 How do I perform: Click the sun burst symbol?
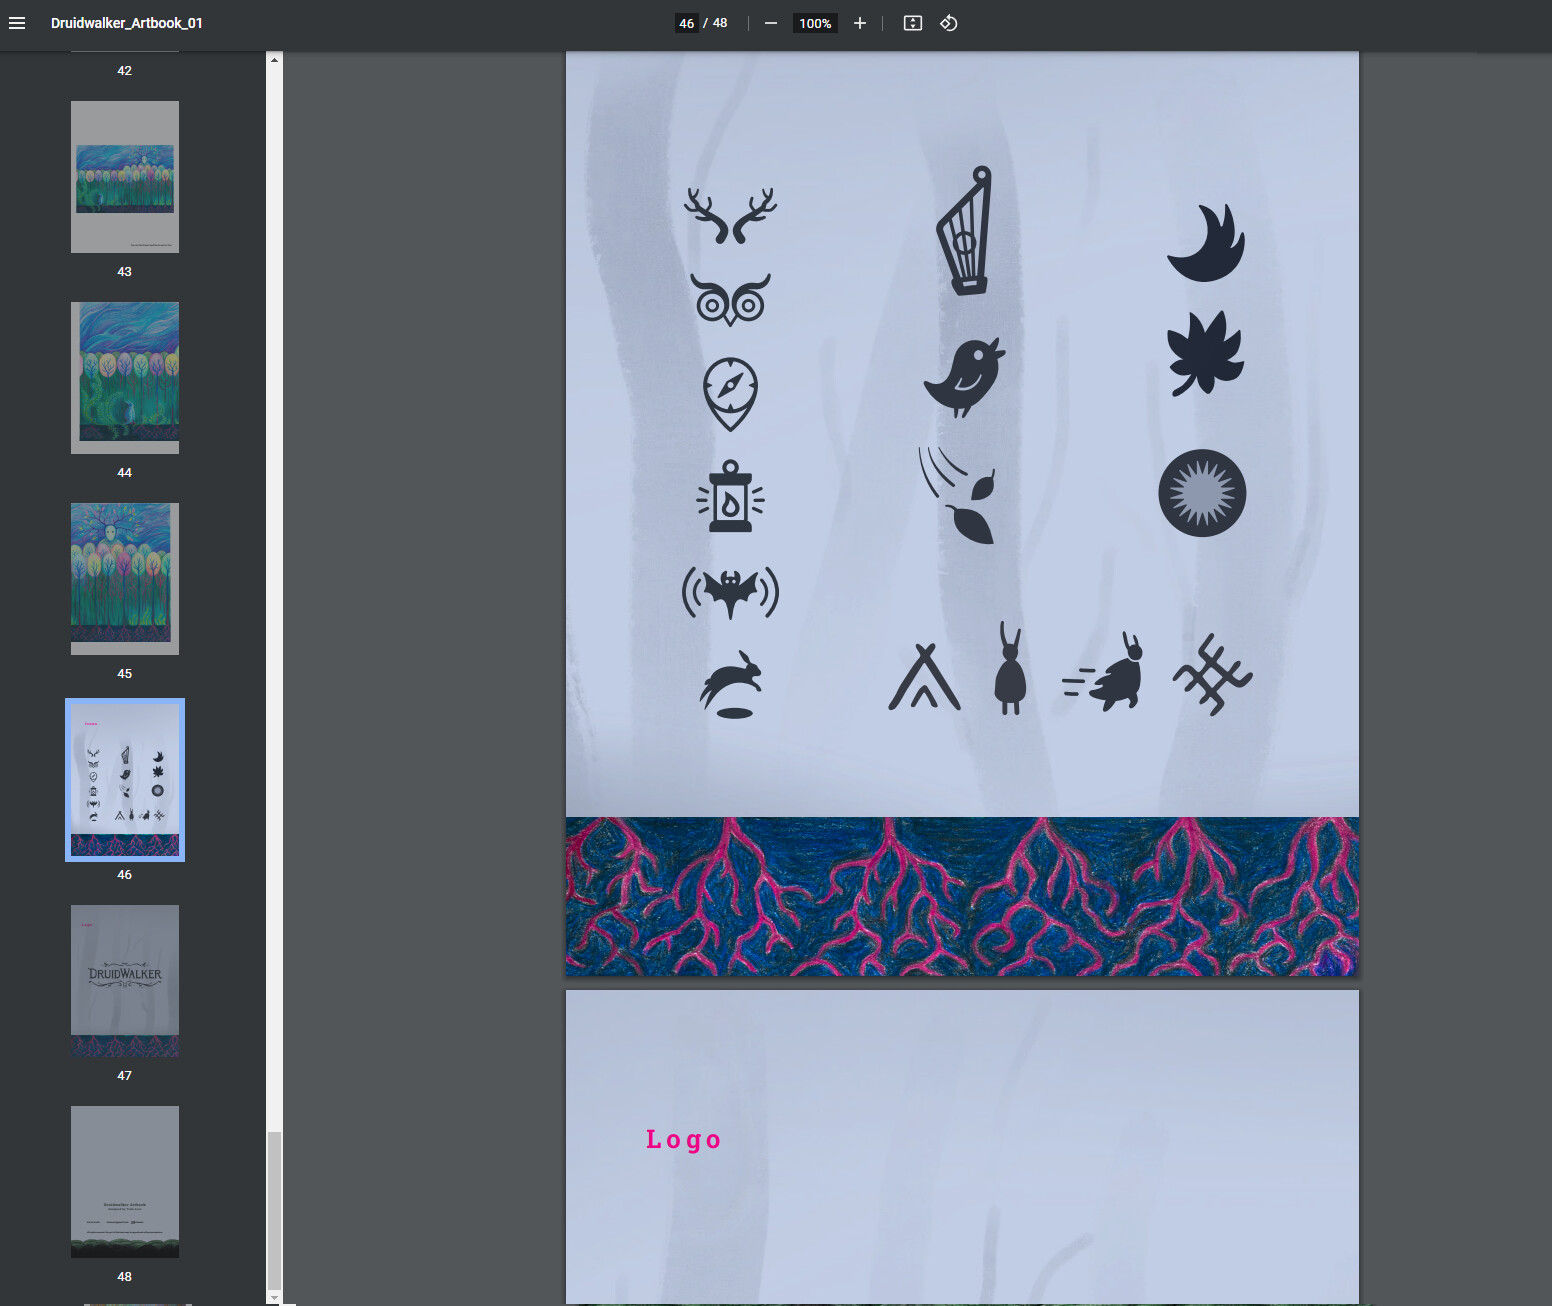[x=1202, y=492]
